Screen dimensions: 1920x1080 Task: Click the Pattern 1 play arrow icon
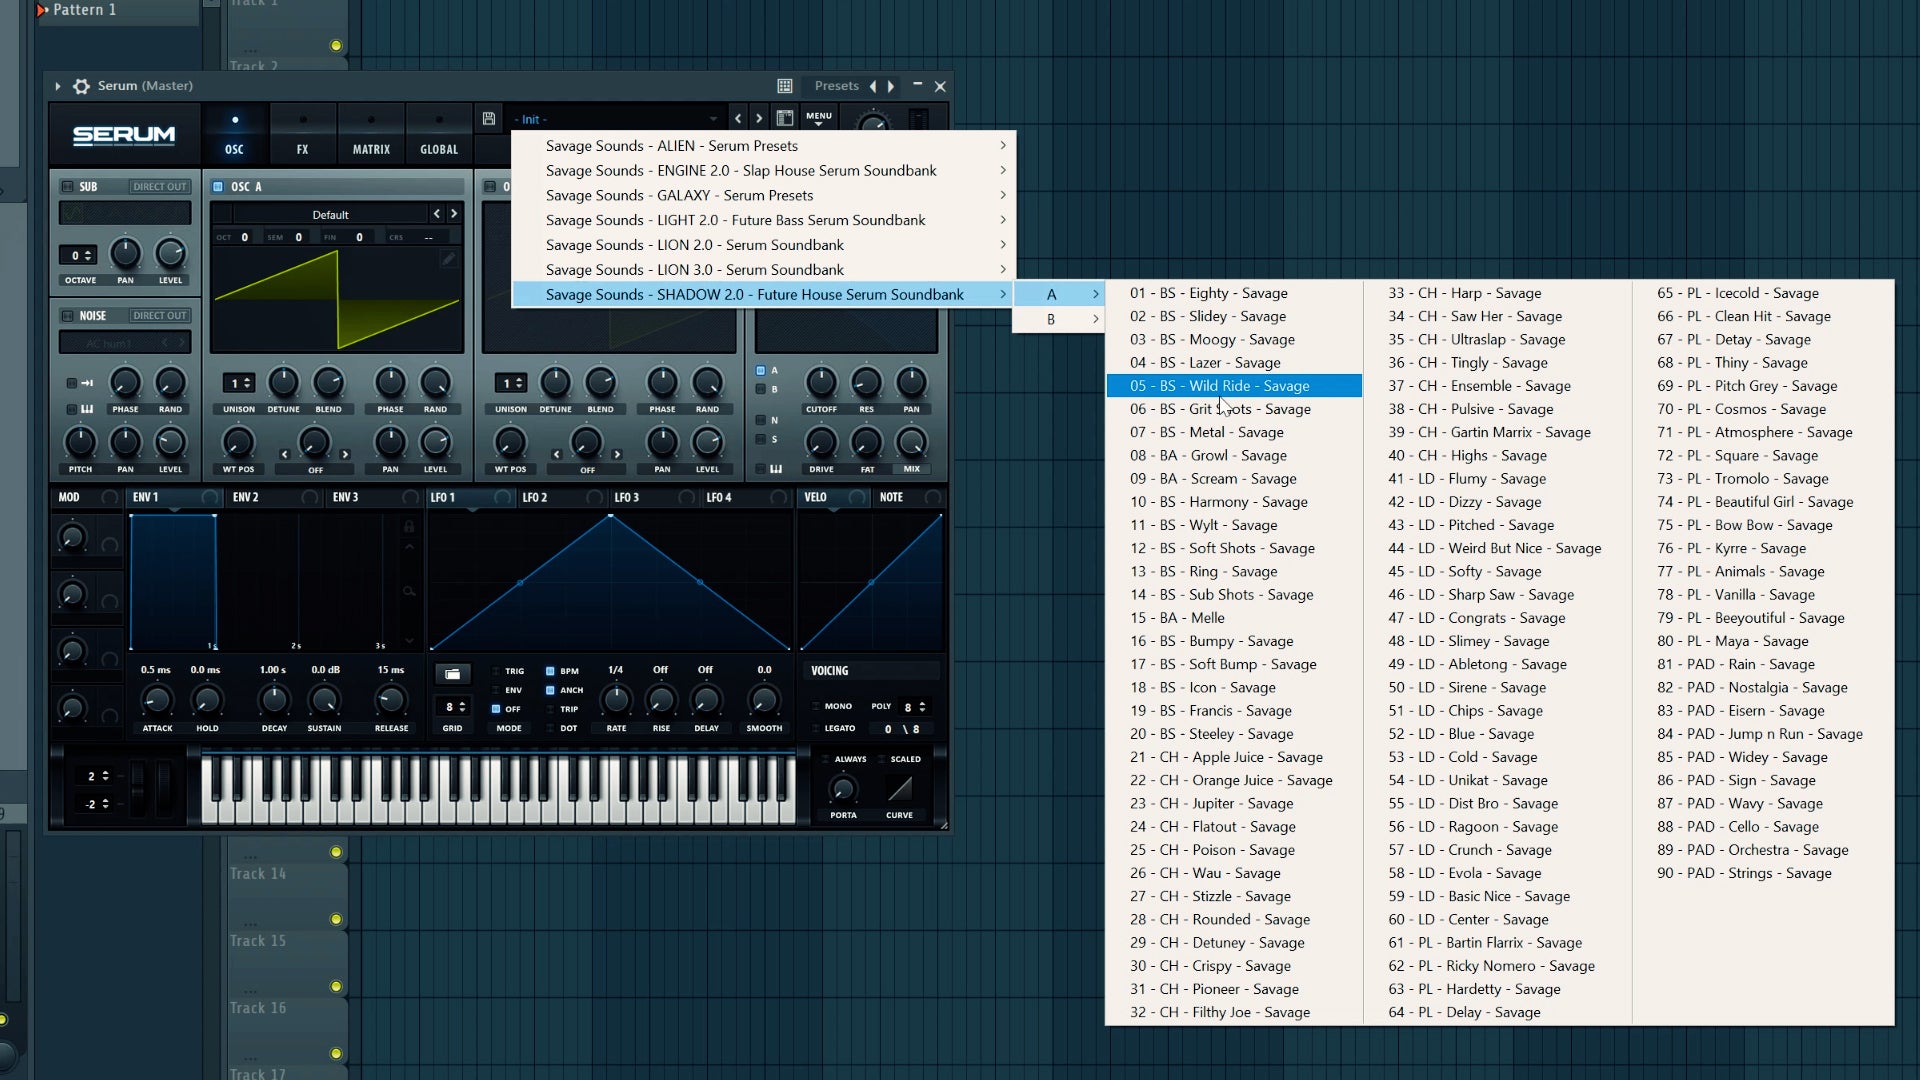point(42,10)
